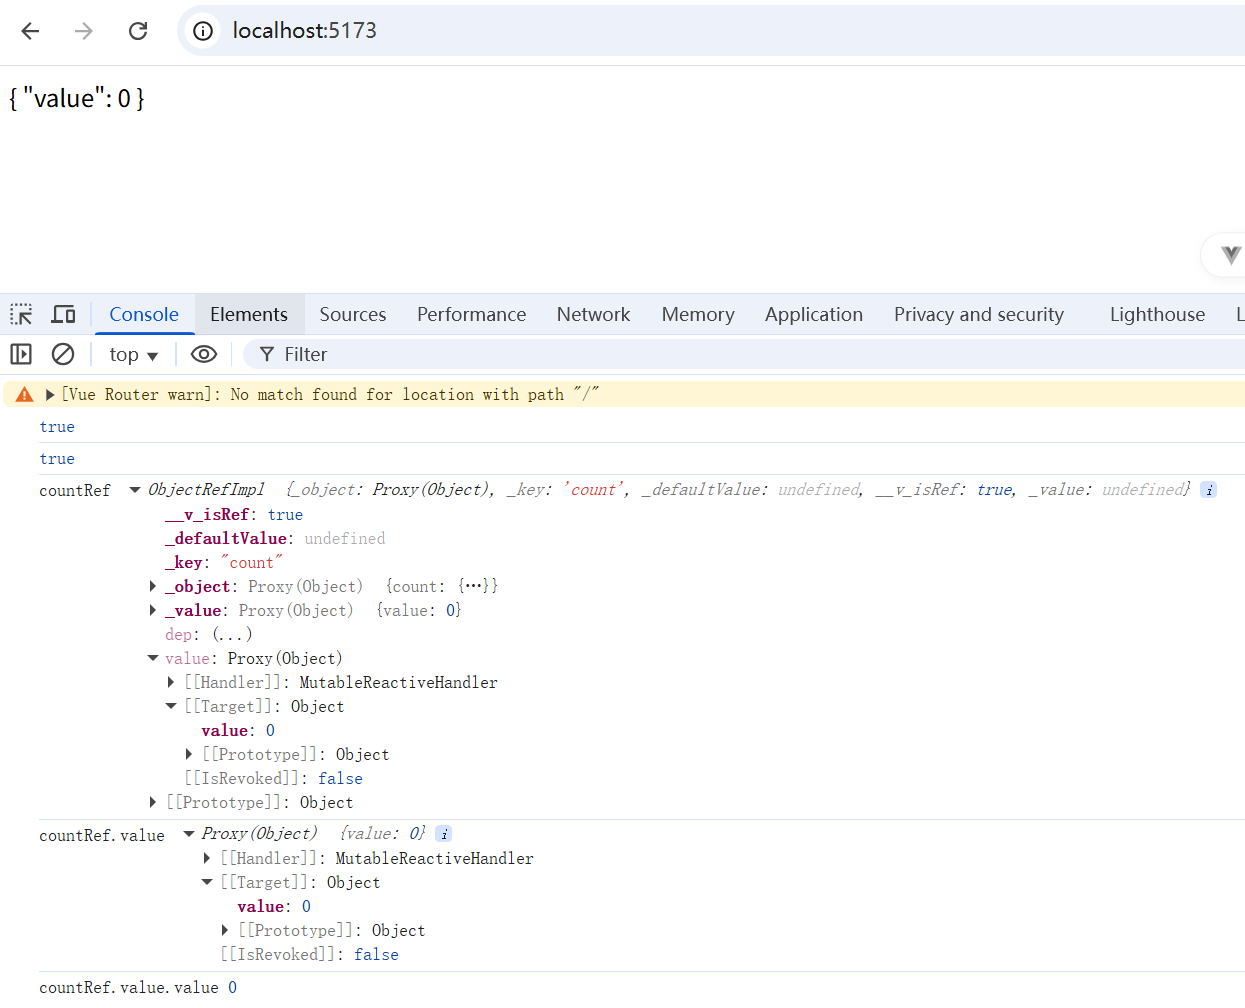Click the warning triangle icon
This screenshot has height=1008, width=1245.
click(x=25, y=395)
